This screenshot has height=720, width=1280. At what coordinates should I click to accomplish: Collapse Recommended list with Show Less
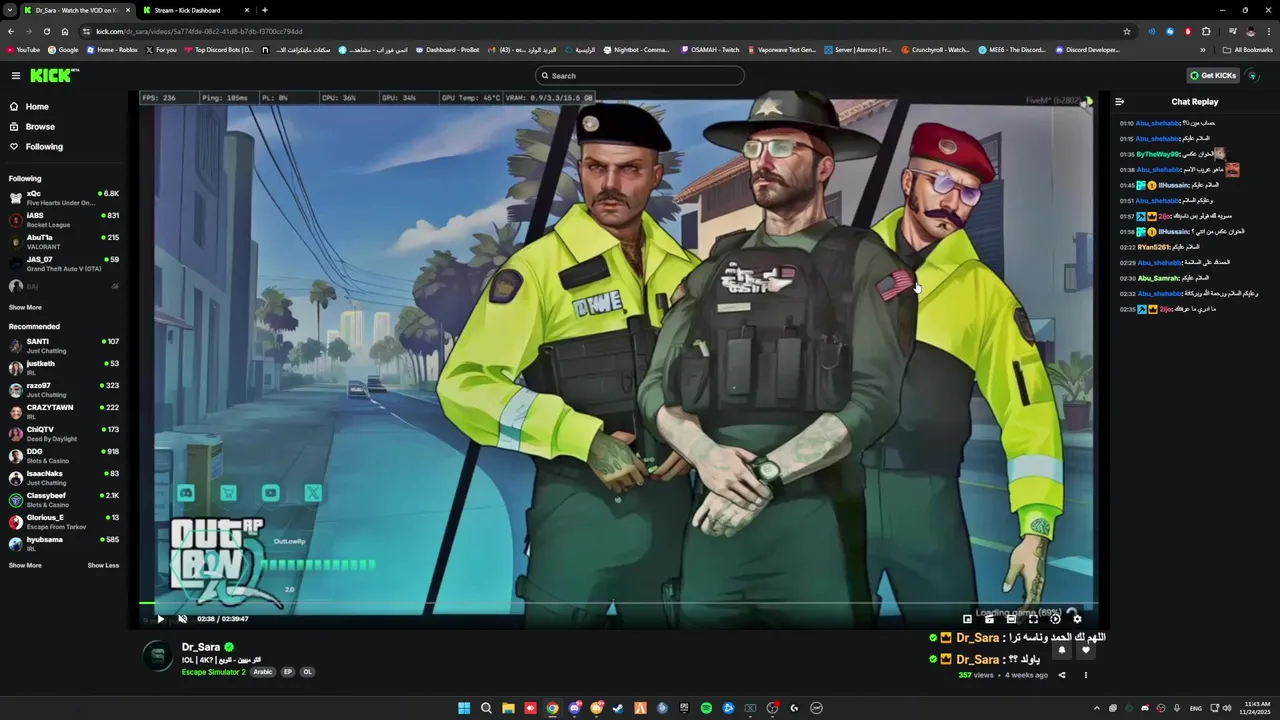(x=103, y=566)
